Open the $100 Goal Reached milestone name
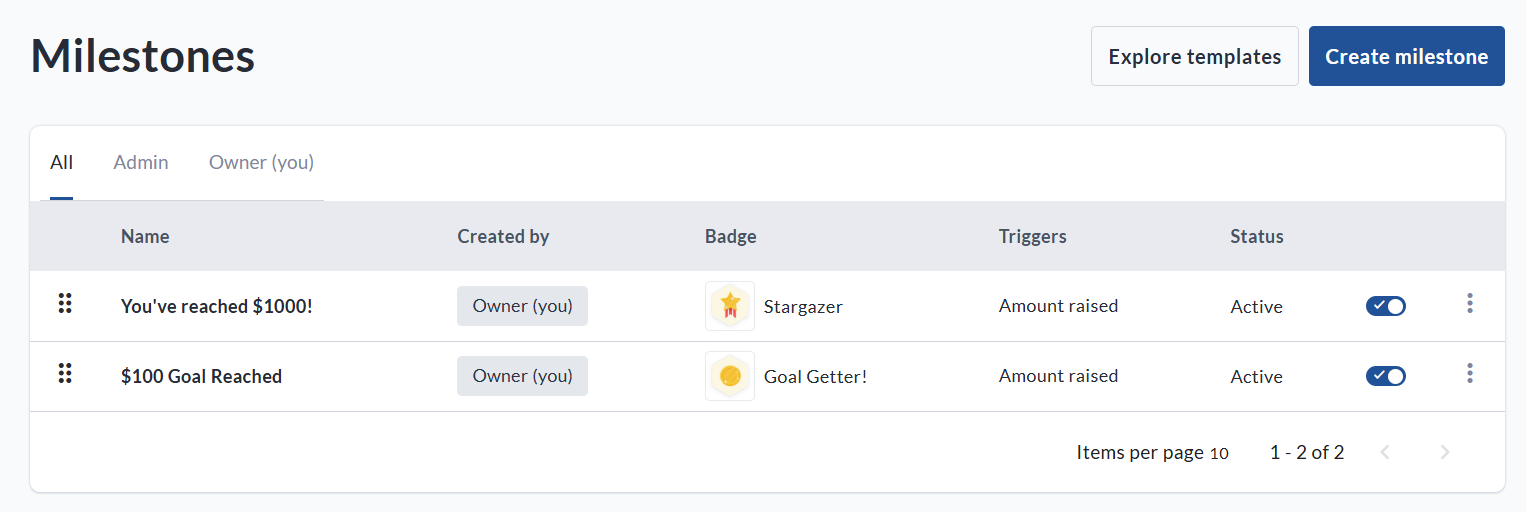The image size is (1526, 512). (201, 376)
